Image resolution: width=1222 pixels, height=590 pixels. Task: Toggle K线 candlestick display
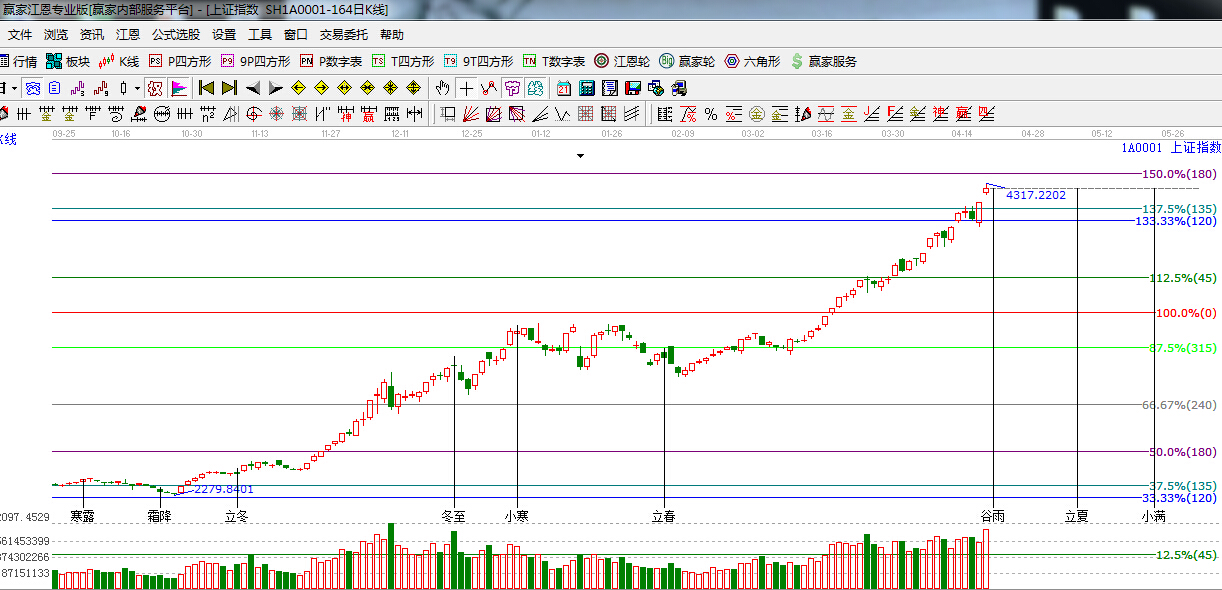pyautogui.click(x=119, y=62)
